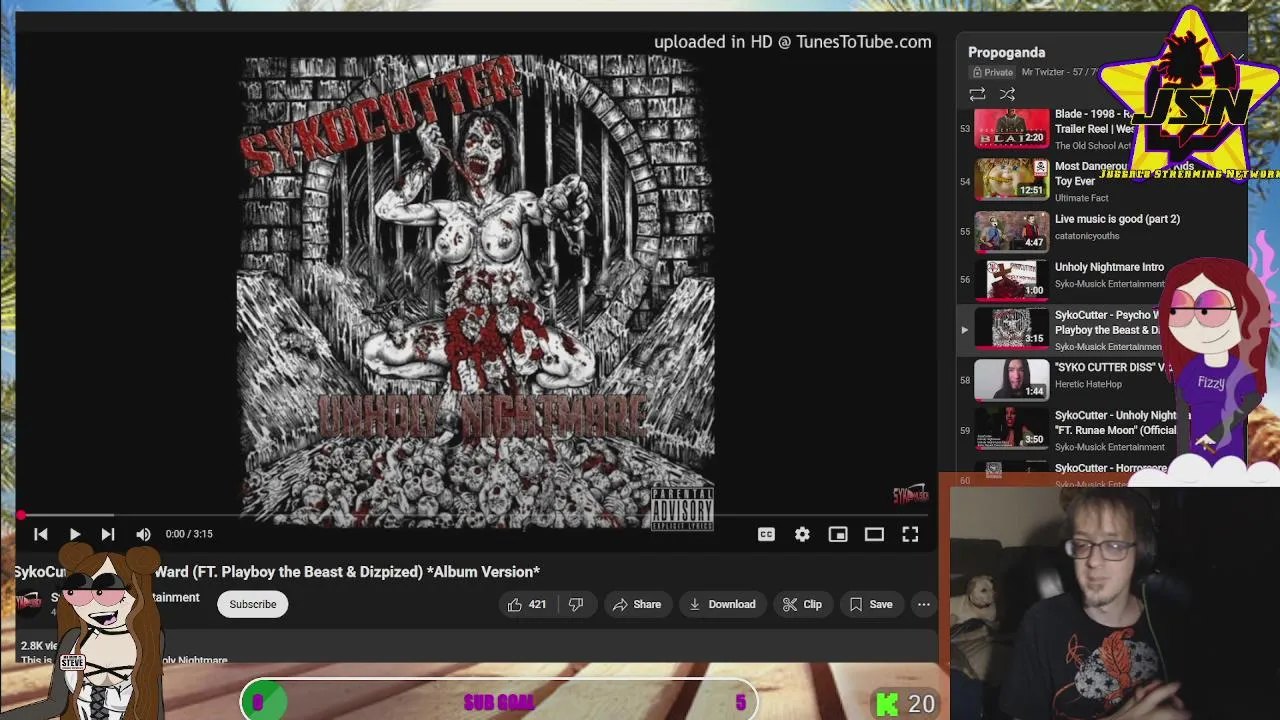Click the Propoganda playlist title

coord(1006,52)
